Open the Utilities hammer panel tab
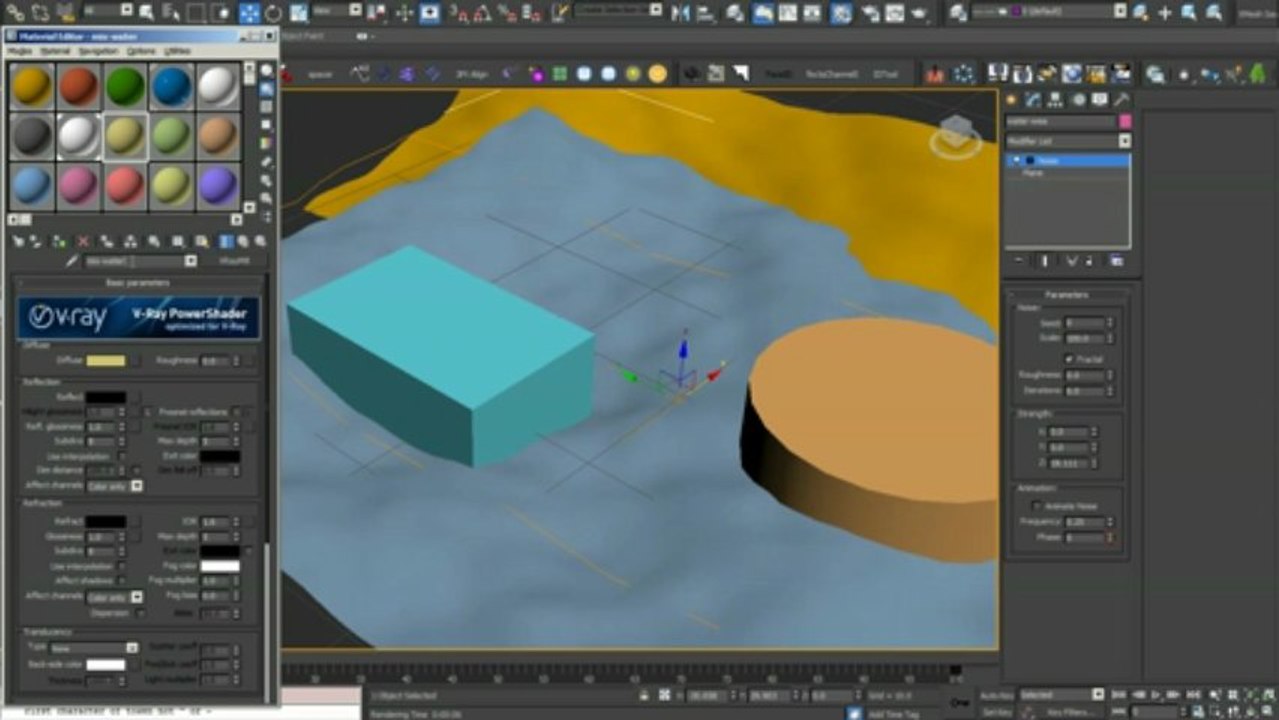Viewport: 1279px width, 720px height. click(x=1122, y=99)
